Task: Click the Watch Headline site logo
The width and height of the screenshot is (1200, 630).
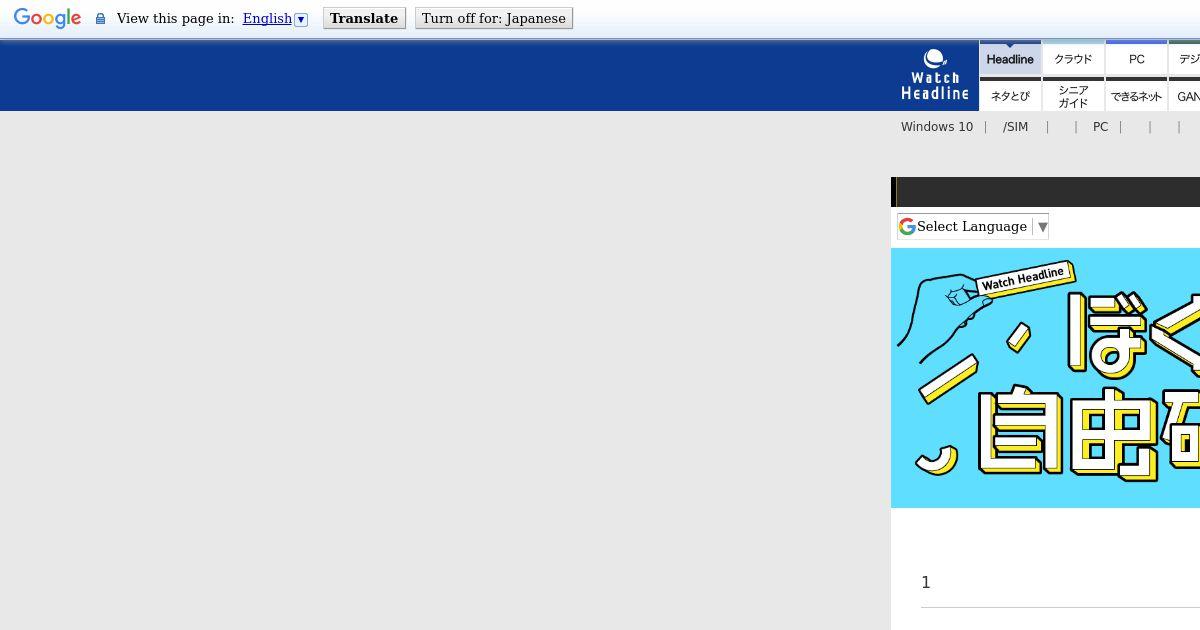Action: click(x=935, y=75)
